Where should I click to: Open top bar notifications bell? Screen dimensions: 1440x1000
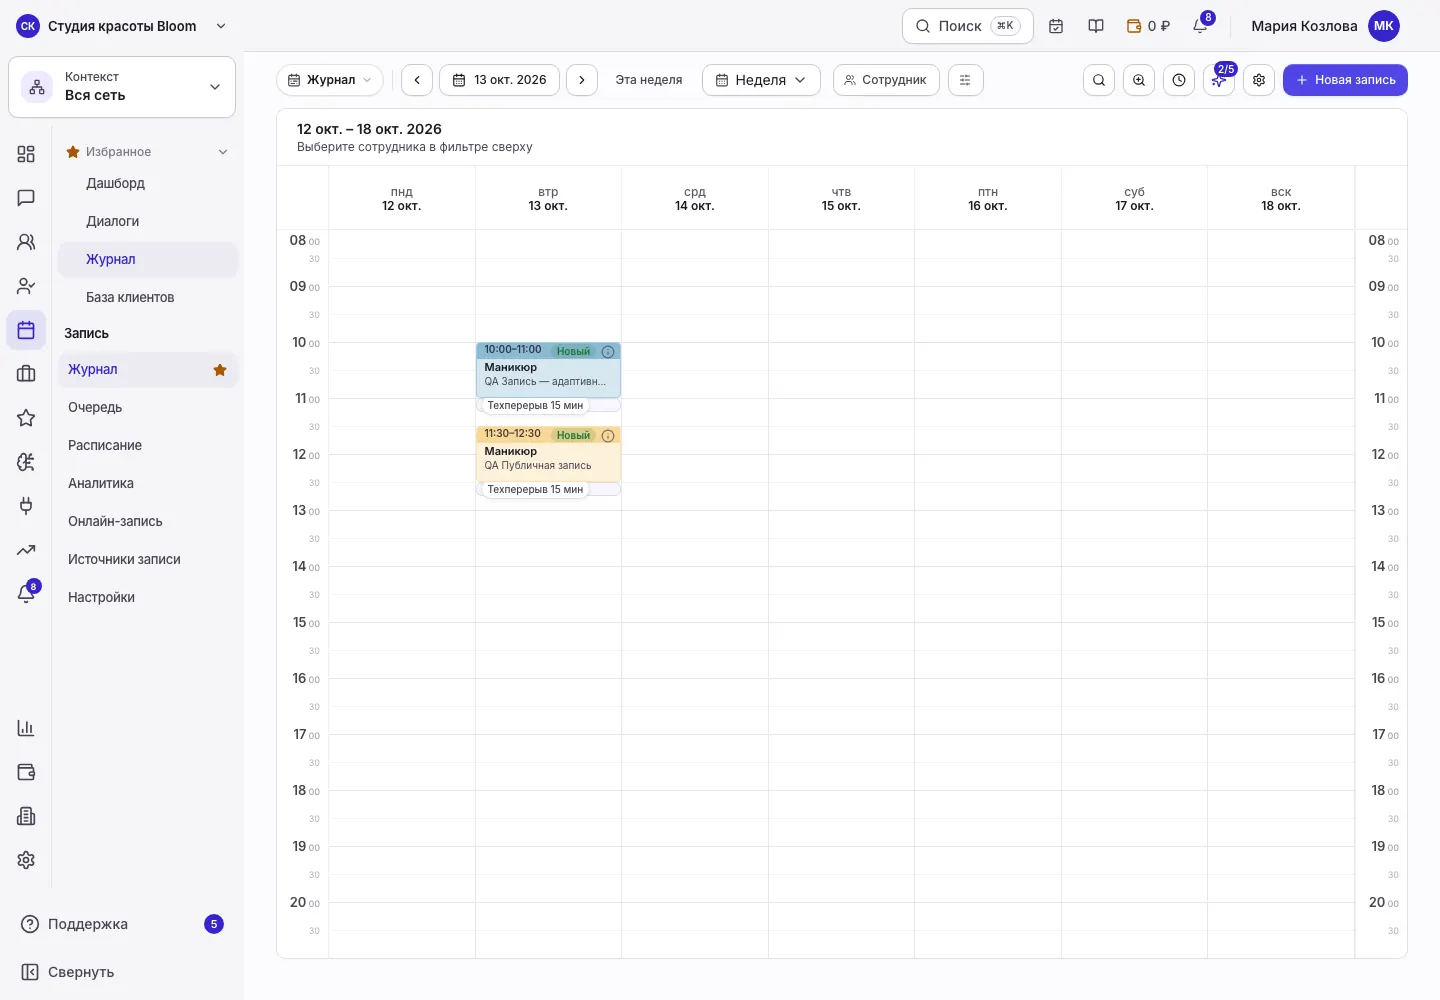tap(1200, 26)
